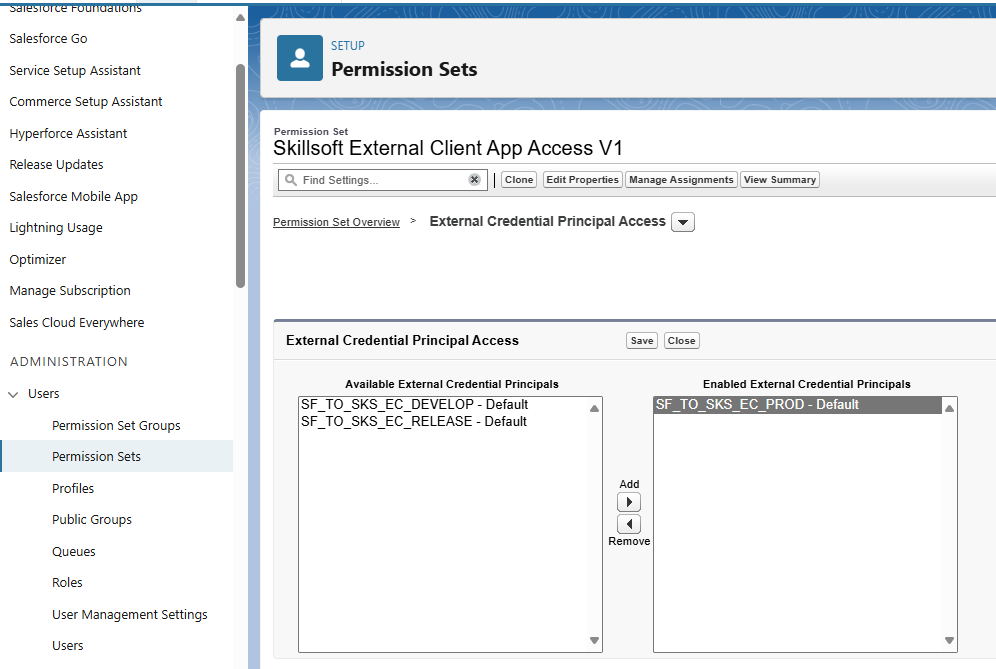Viewport: 996px width, 669px height.
Task: Open External Credential Principal Access dropdown
Action: (x=683, y=222)
